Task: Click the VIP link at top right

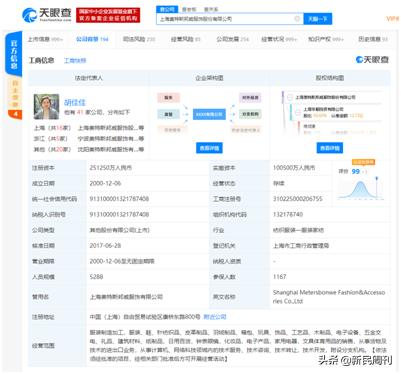Action: coord(392,19)
